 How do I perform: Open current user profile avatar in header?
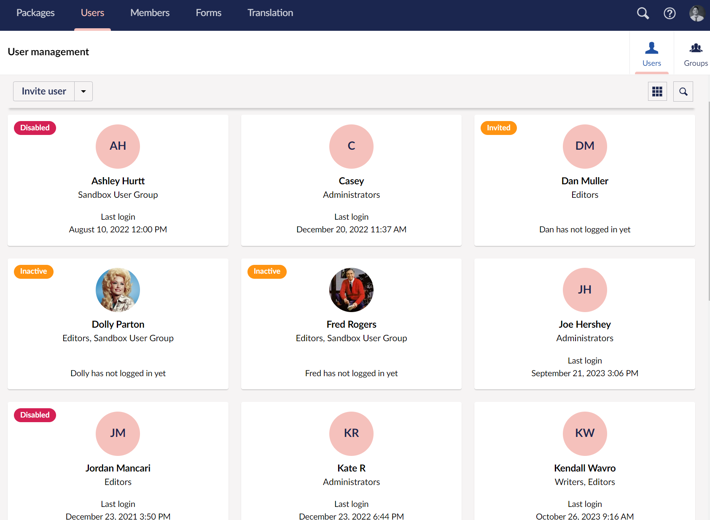pyautogui.click(x=697, y=13)
